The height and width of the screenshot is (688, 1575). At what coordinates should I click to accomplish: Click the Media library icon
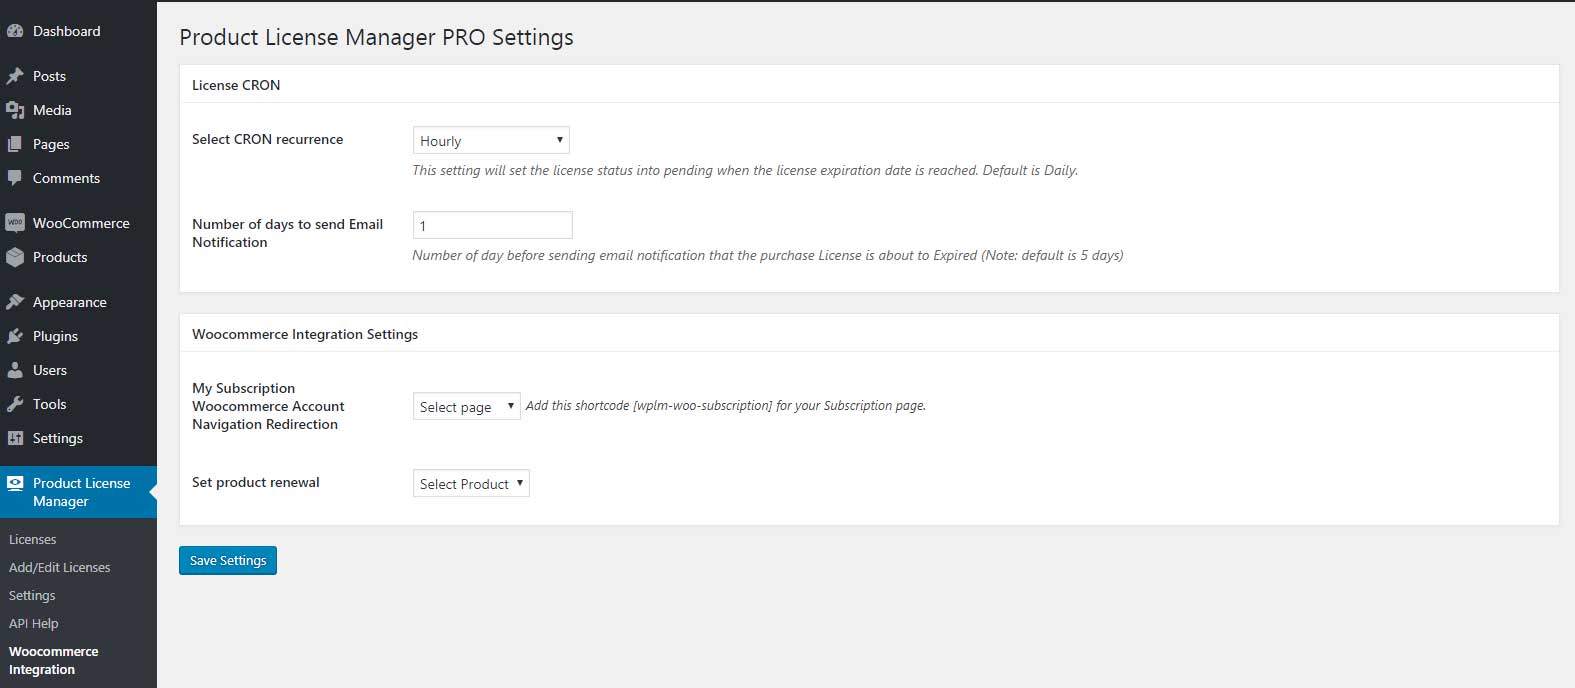point(15,110)
